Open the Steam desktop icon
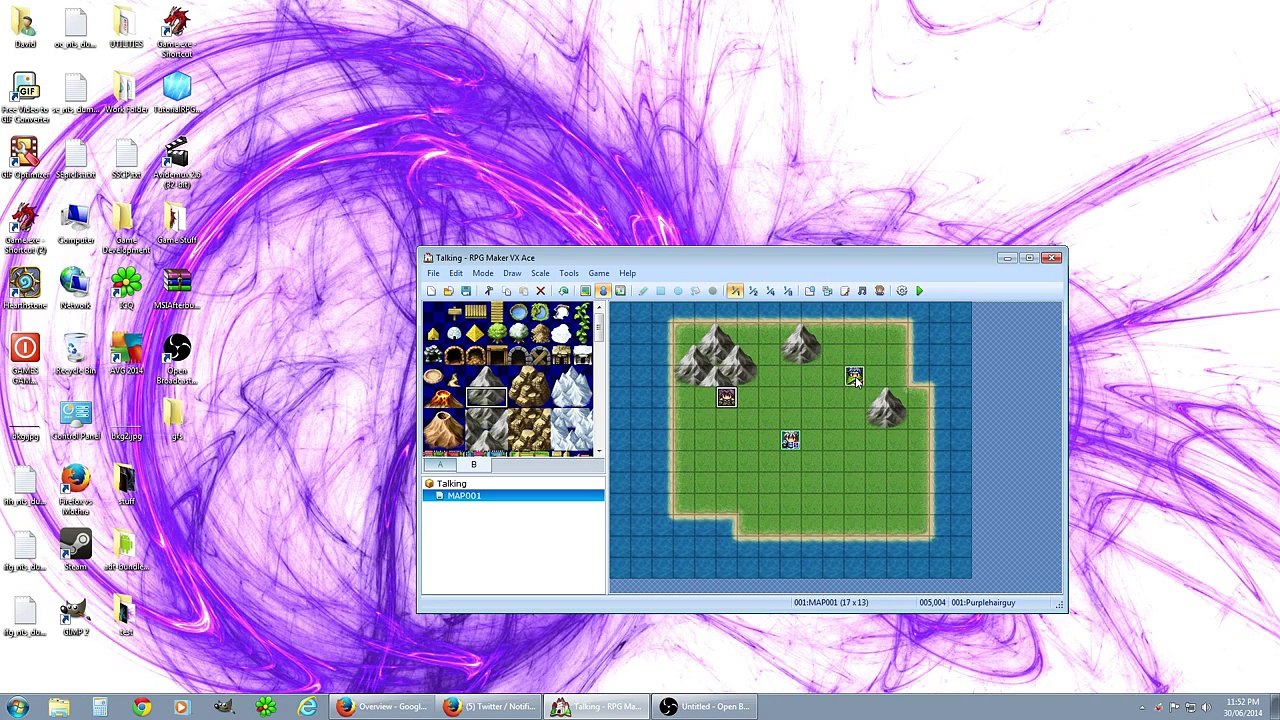 (x=75, y=549)
